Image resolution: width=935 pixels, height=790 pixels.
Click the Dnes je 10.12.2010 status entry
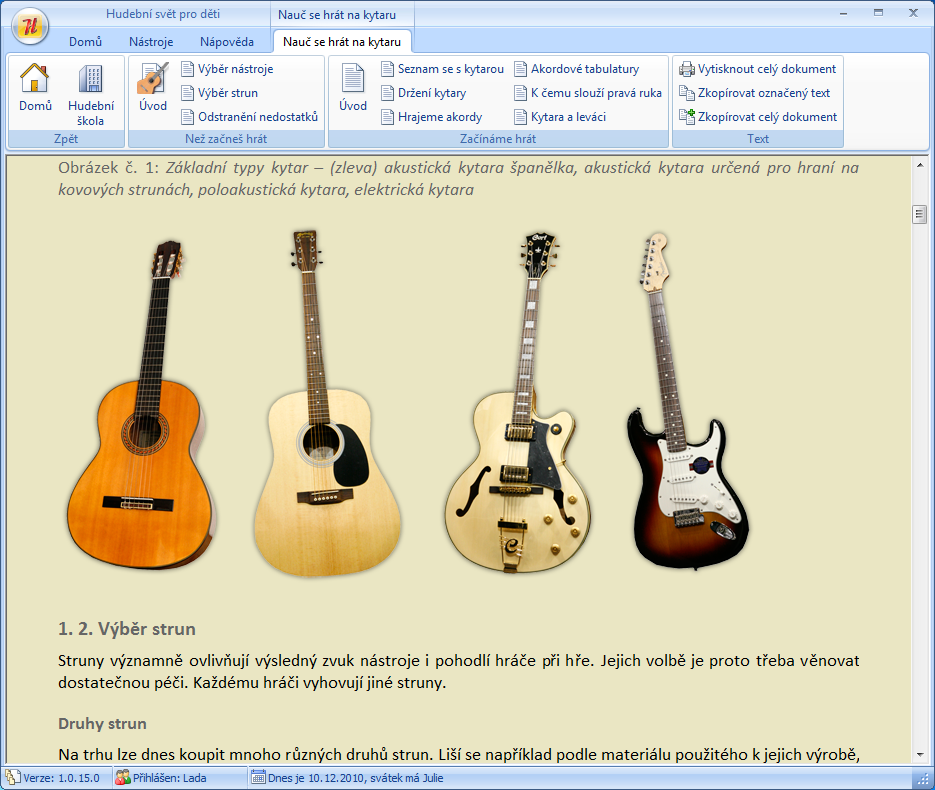355,778
